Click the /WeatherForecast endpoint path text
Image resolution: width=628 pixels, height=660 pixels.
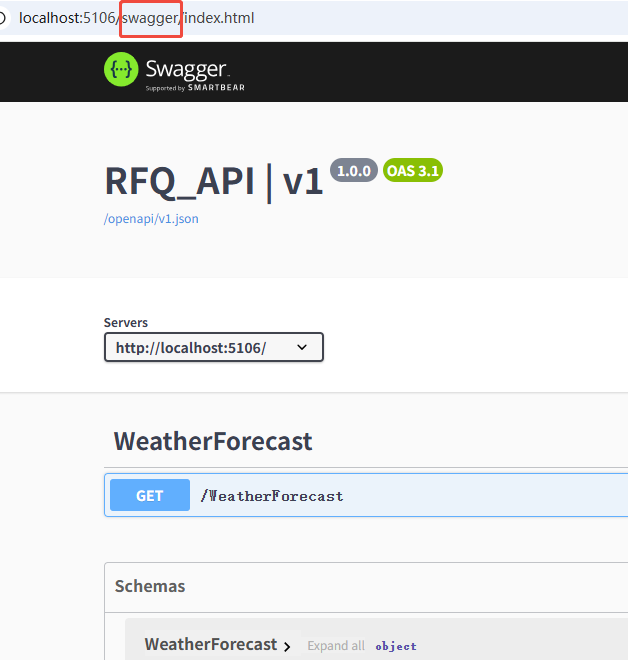pyautogui.click(x=272, y=496)
